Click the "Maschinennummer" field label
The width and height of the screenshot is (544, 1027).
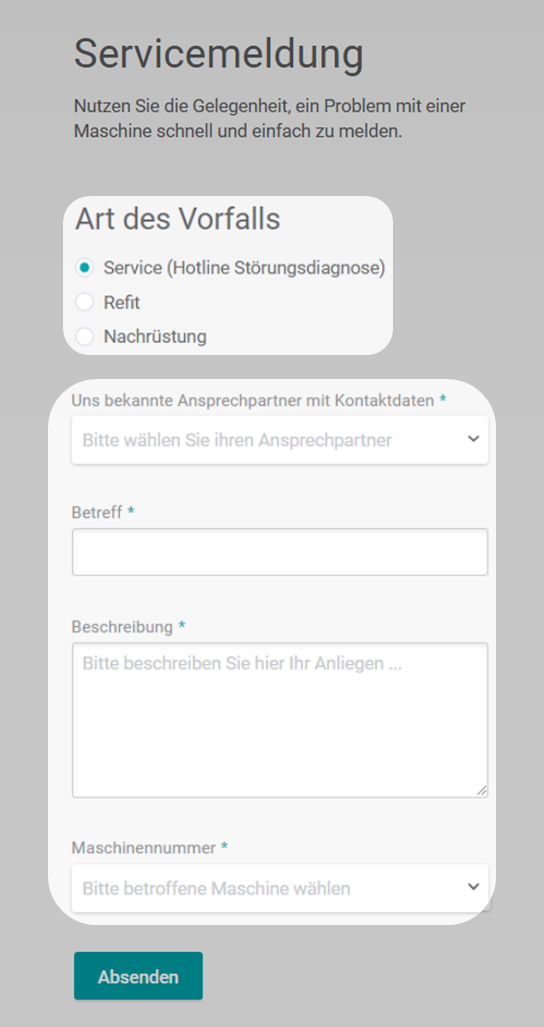(143, 848)
